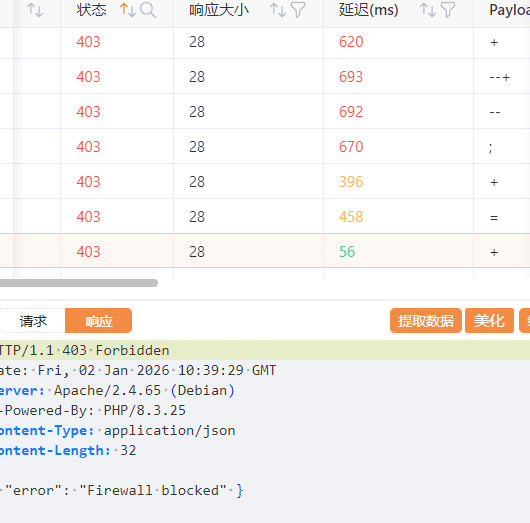Click the partially visible orange button at right
Image resolution: width=530 pixels, height=523 pixels.
[525, 320]
